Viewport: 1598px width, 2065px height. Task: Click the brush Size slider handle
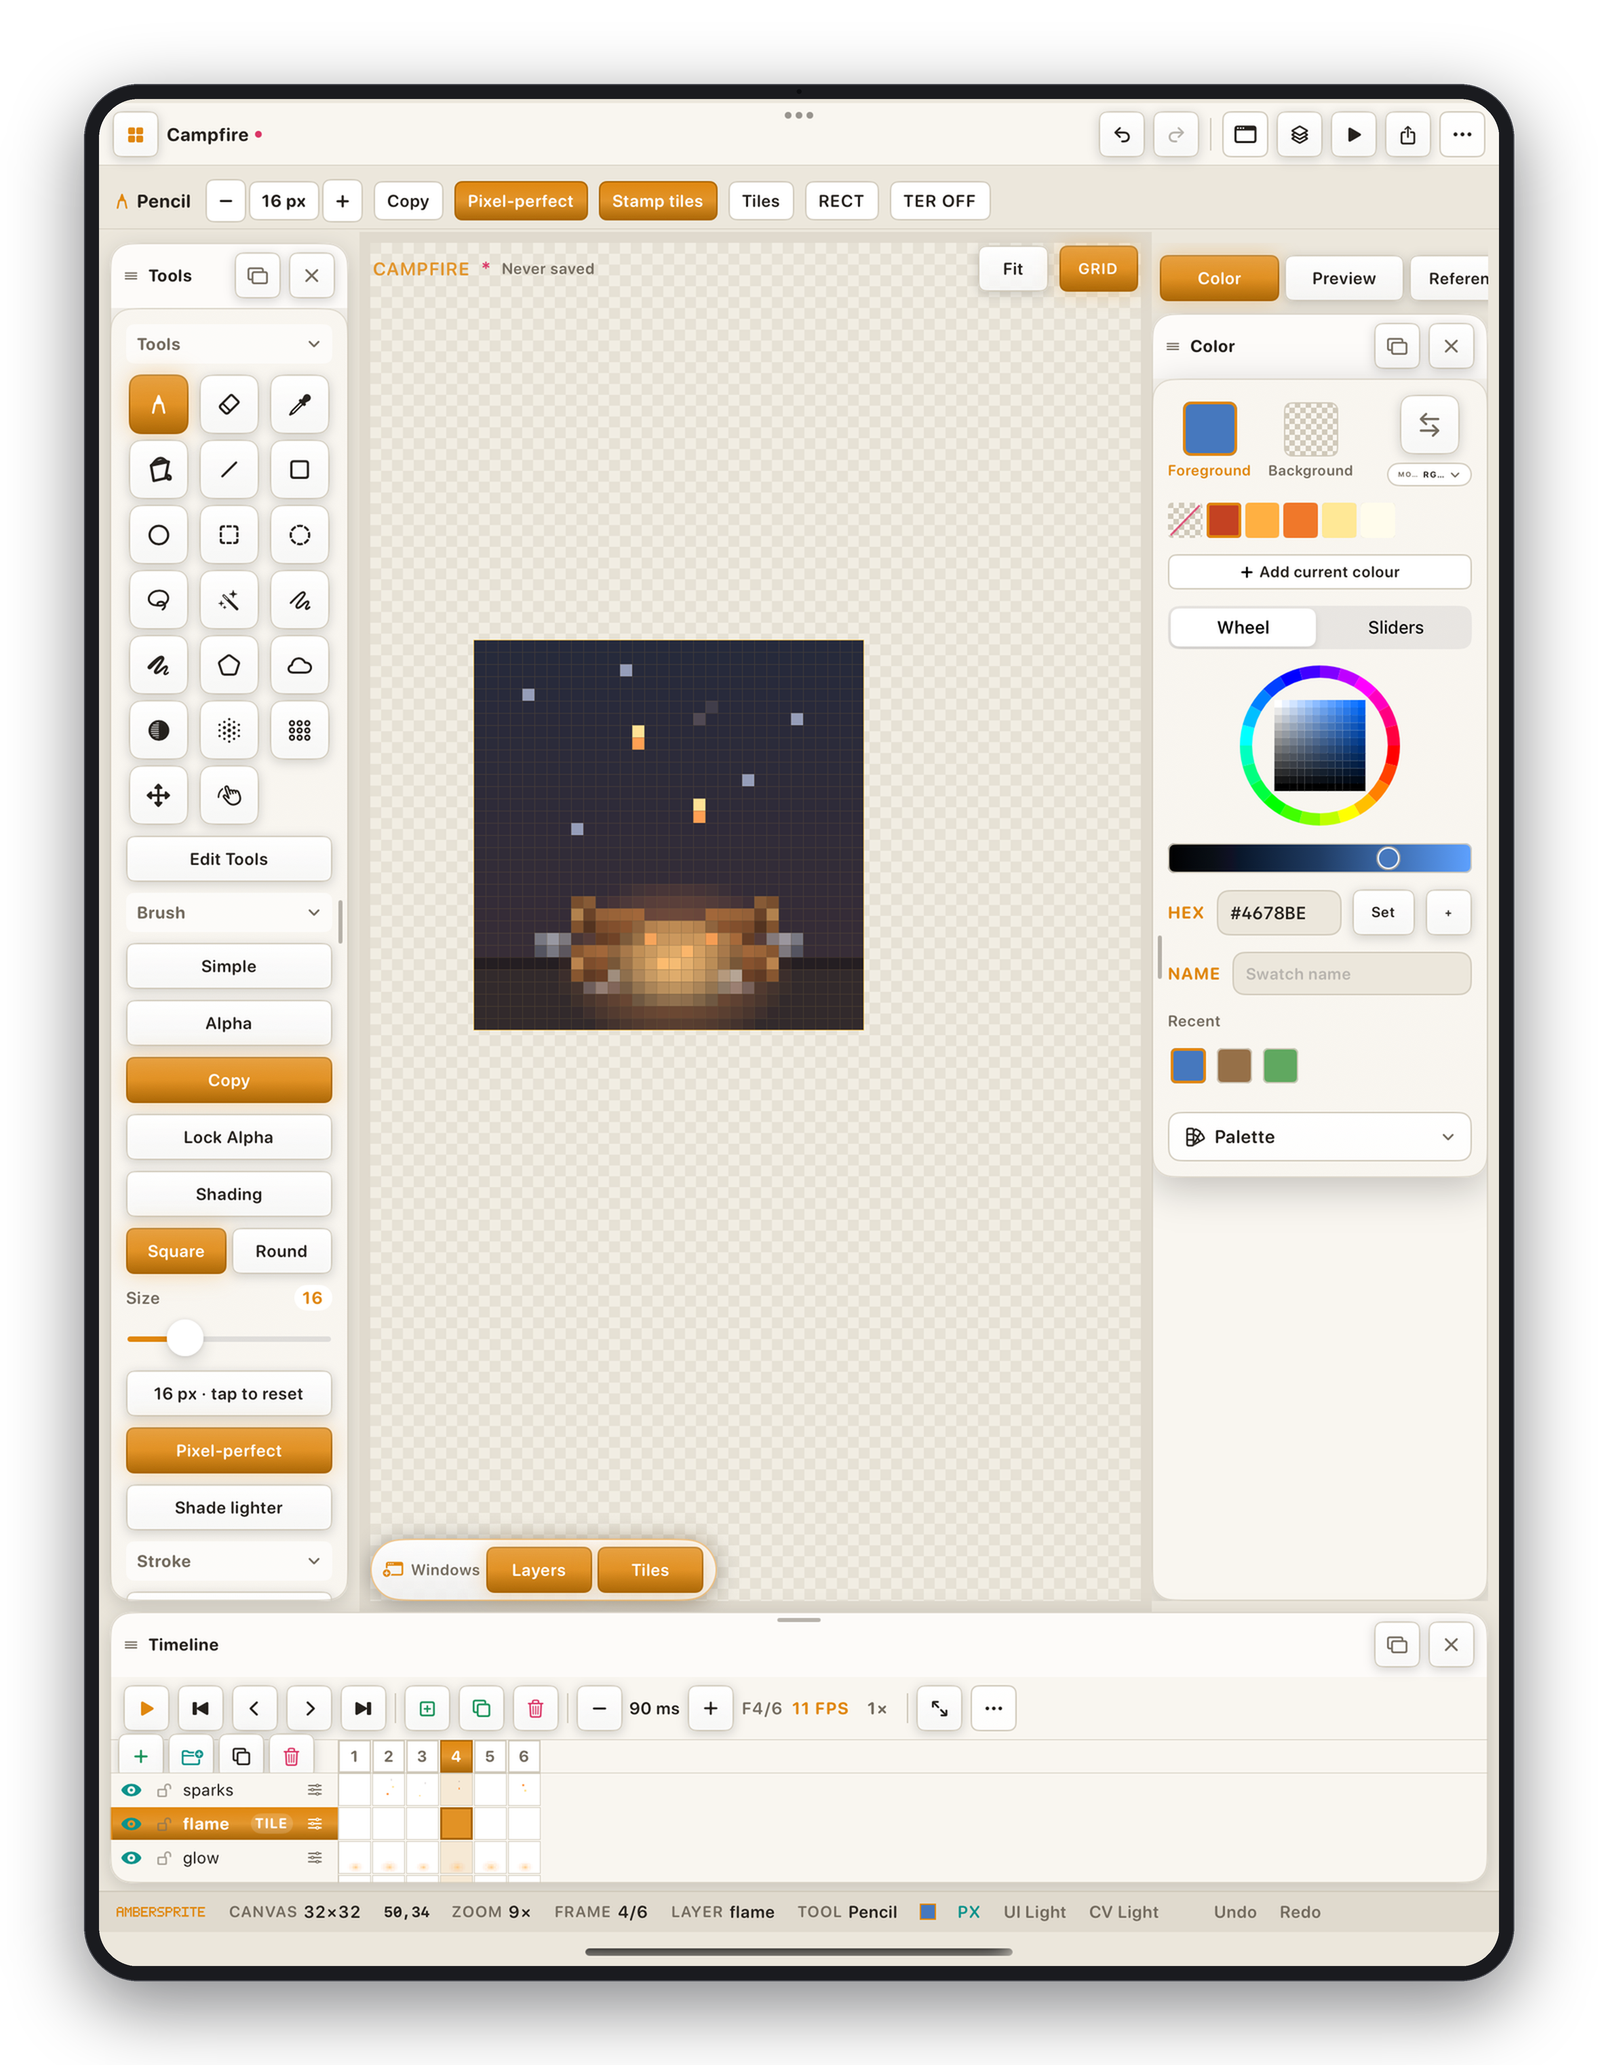coord(185,1338)
